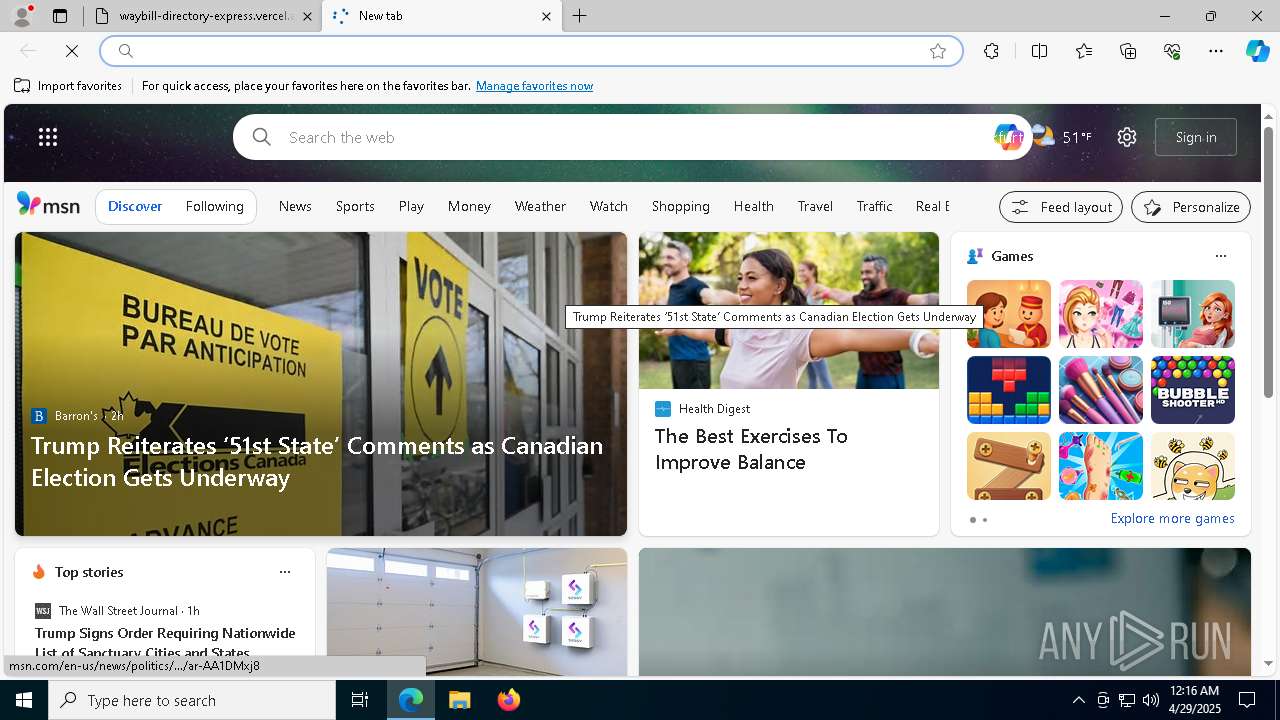Toggle Split screen icon
The image size is (1280, 720).
1039,51
